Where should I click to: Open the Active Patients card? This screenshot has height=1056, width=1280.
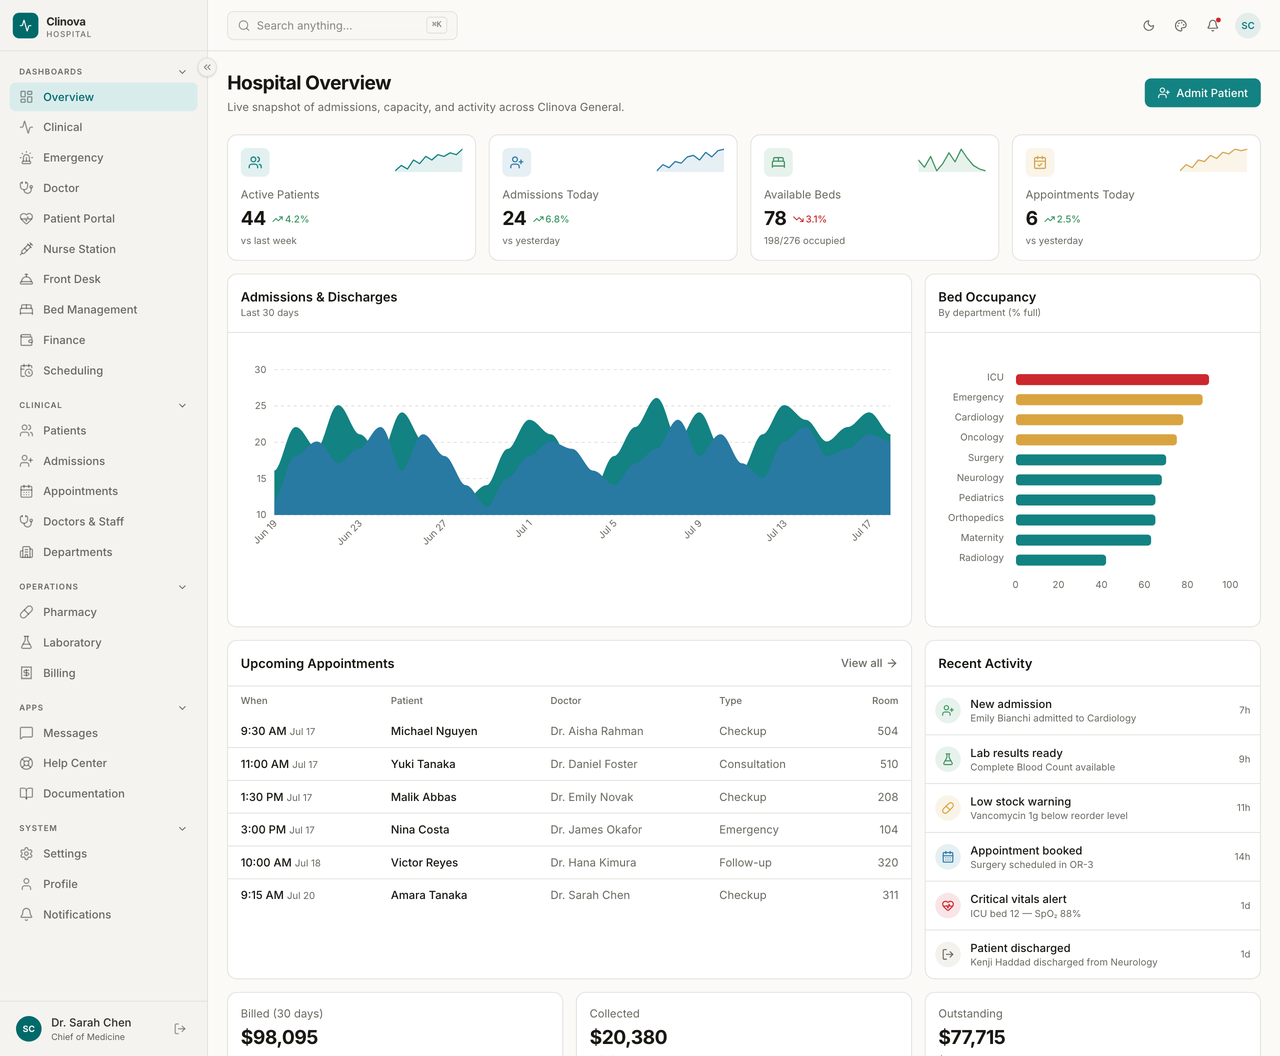coord(351,198)
